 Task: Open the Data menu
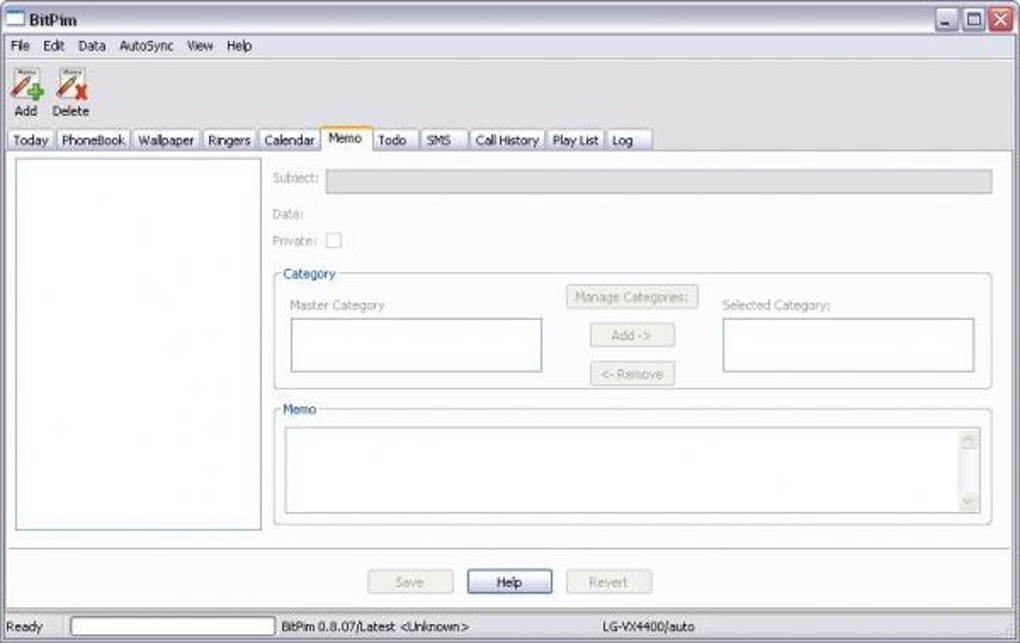(x=92, y=46)
